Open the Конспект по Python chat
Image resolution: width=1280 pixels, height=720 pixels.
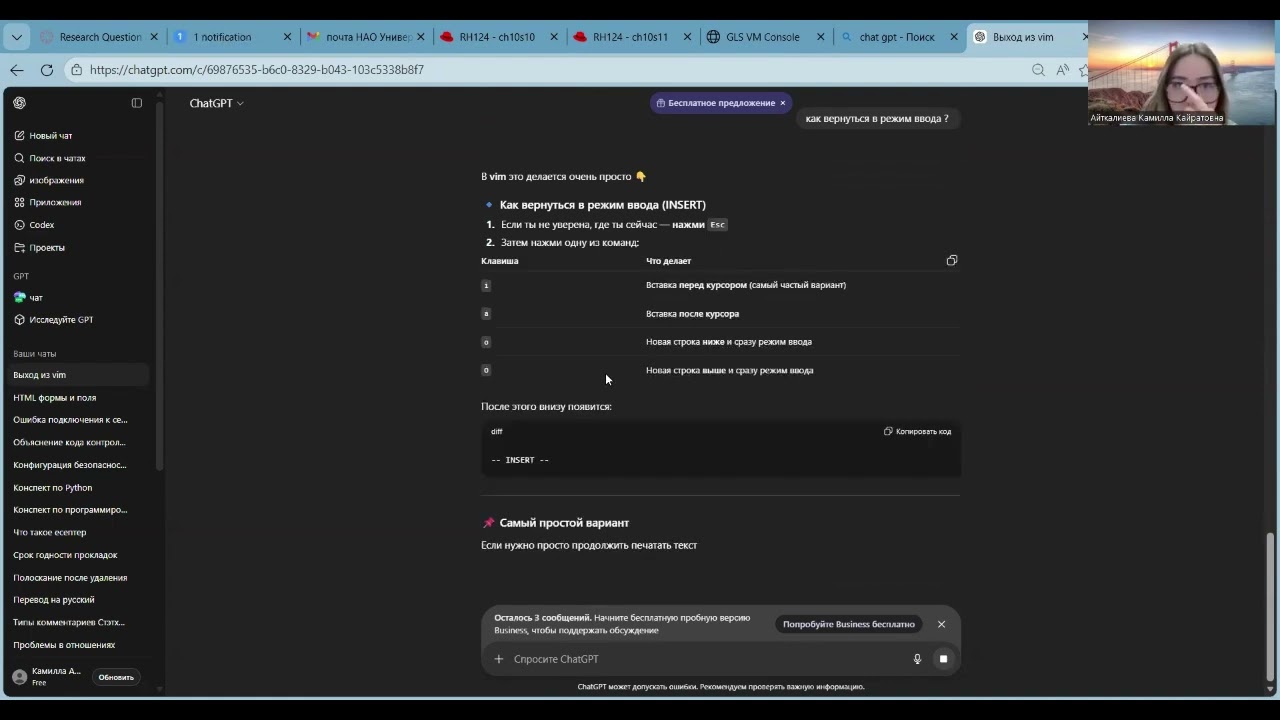(78, 487)
